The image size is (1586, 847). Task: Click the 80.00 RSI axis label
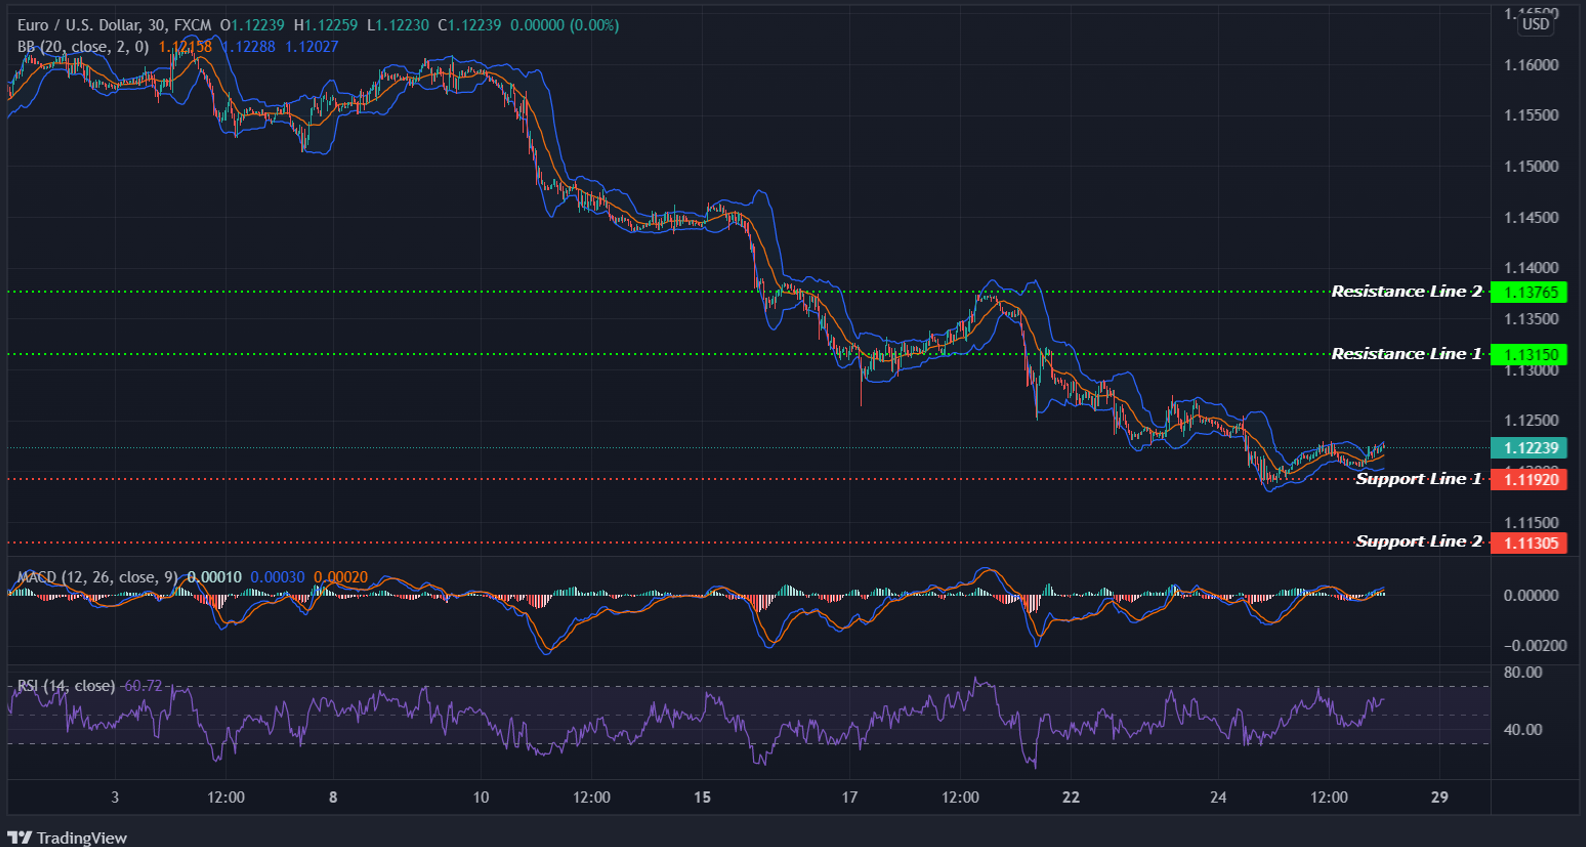[x=1523, y=672]
